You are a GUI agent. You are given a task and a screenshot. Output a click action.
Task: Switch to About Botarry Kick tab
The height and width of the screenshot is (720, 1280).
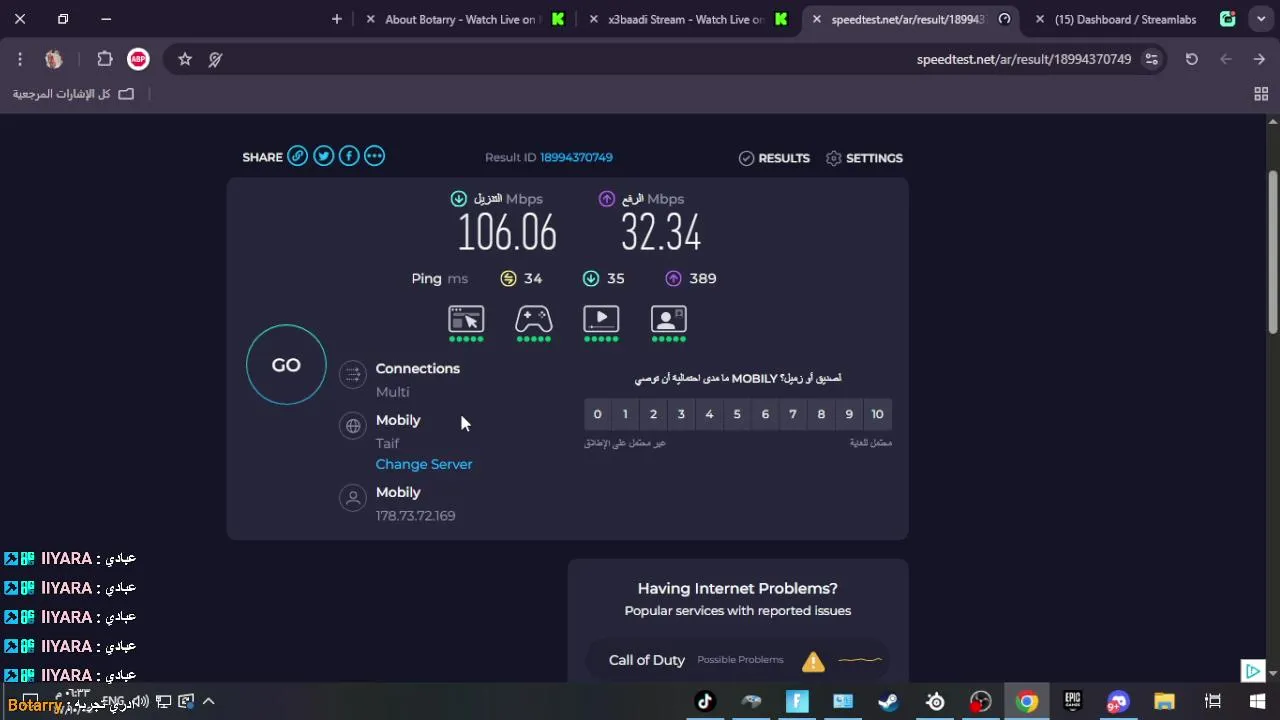pos(464,19)
